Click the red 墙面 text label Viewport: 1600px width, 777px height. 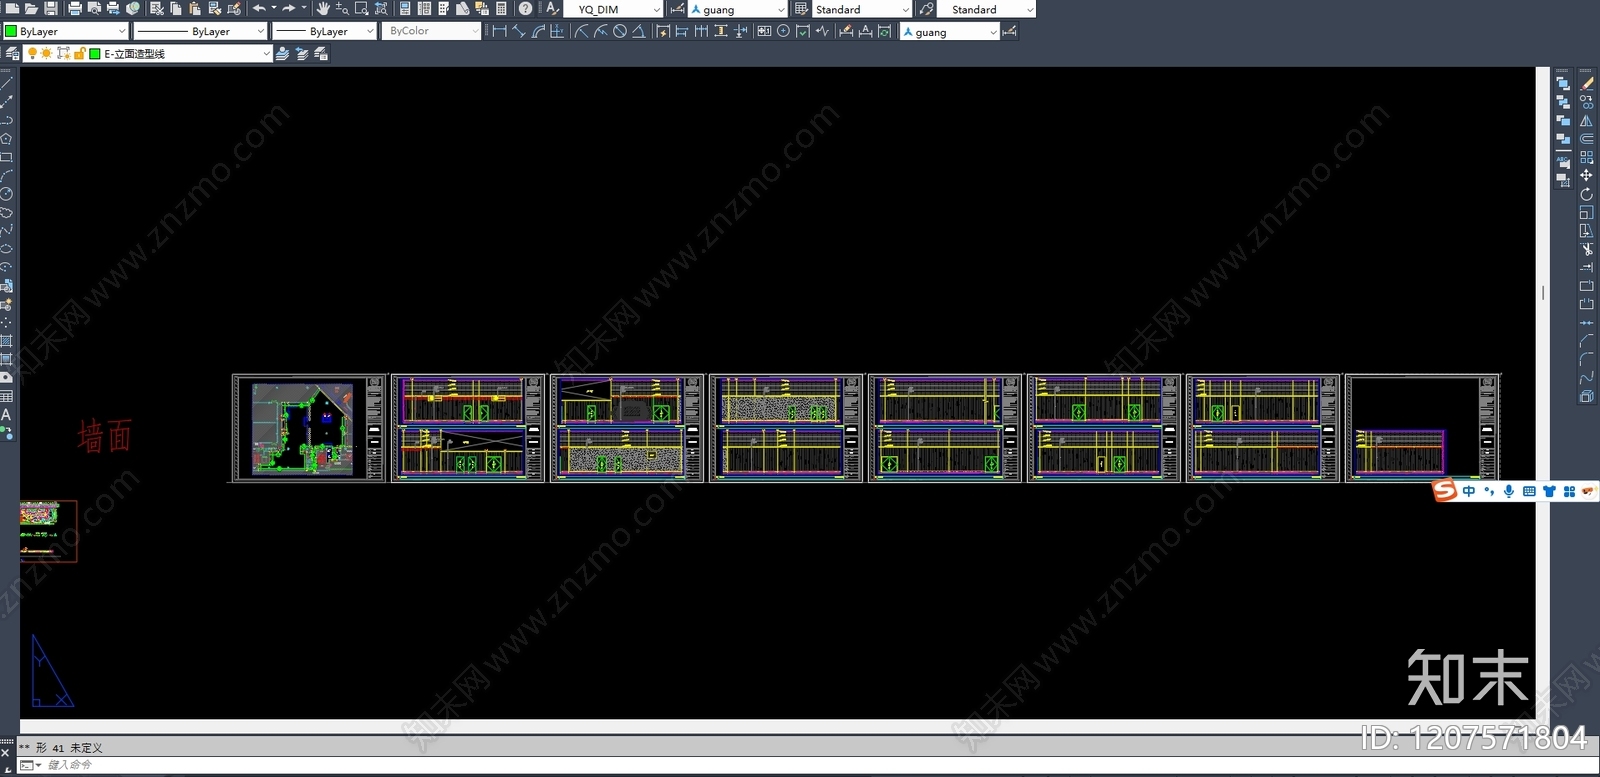pyautogui.click(x=105, y=436)
